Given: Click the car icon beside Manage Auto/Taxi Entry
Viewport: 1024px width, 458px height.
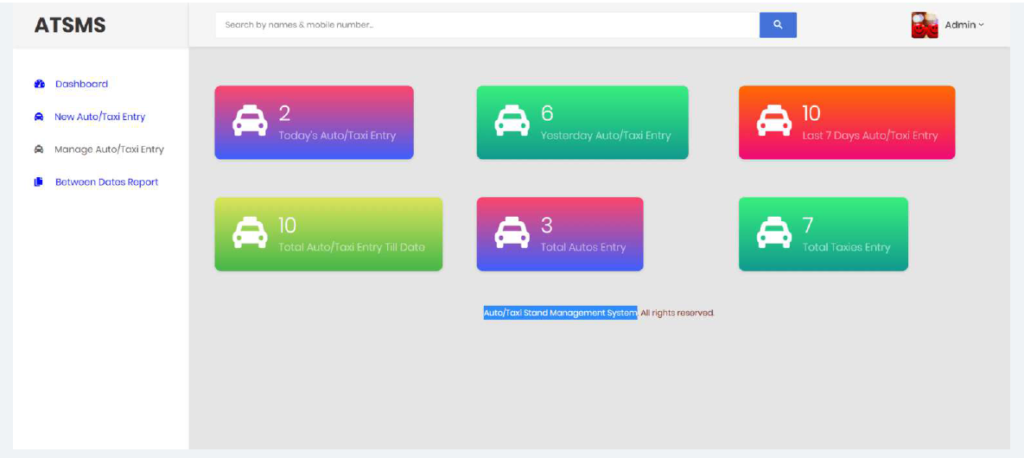Looking at the screenshot, I should [39, 150].
